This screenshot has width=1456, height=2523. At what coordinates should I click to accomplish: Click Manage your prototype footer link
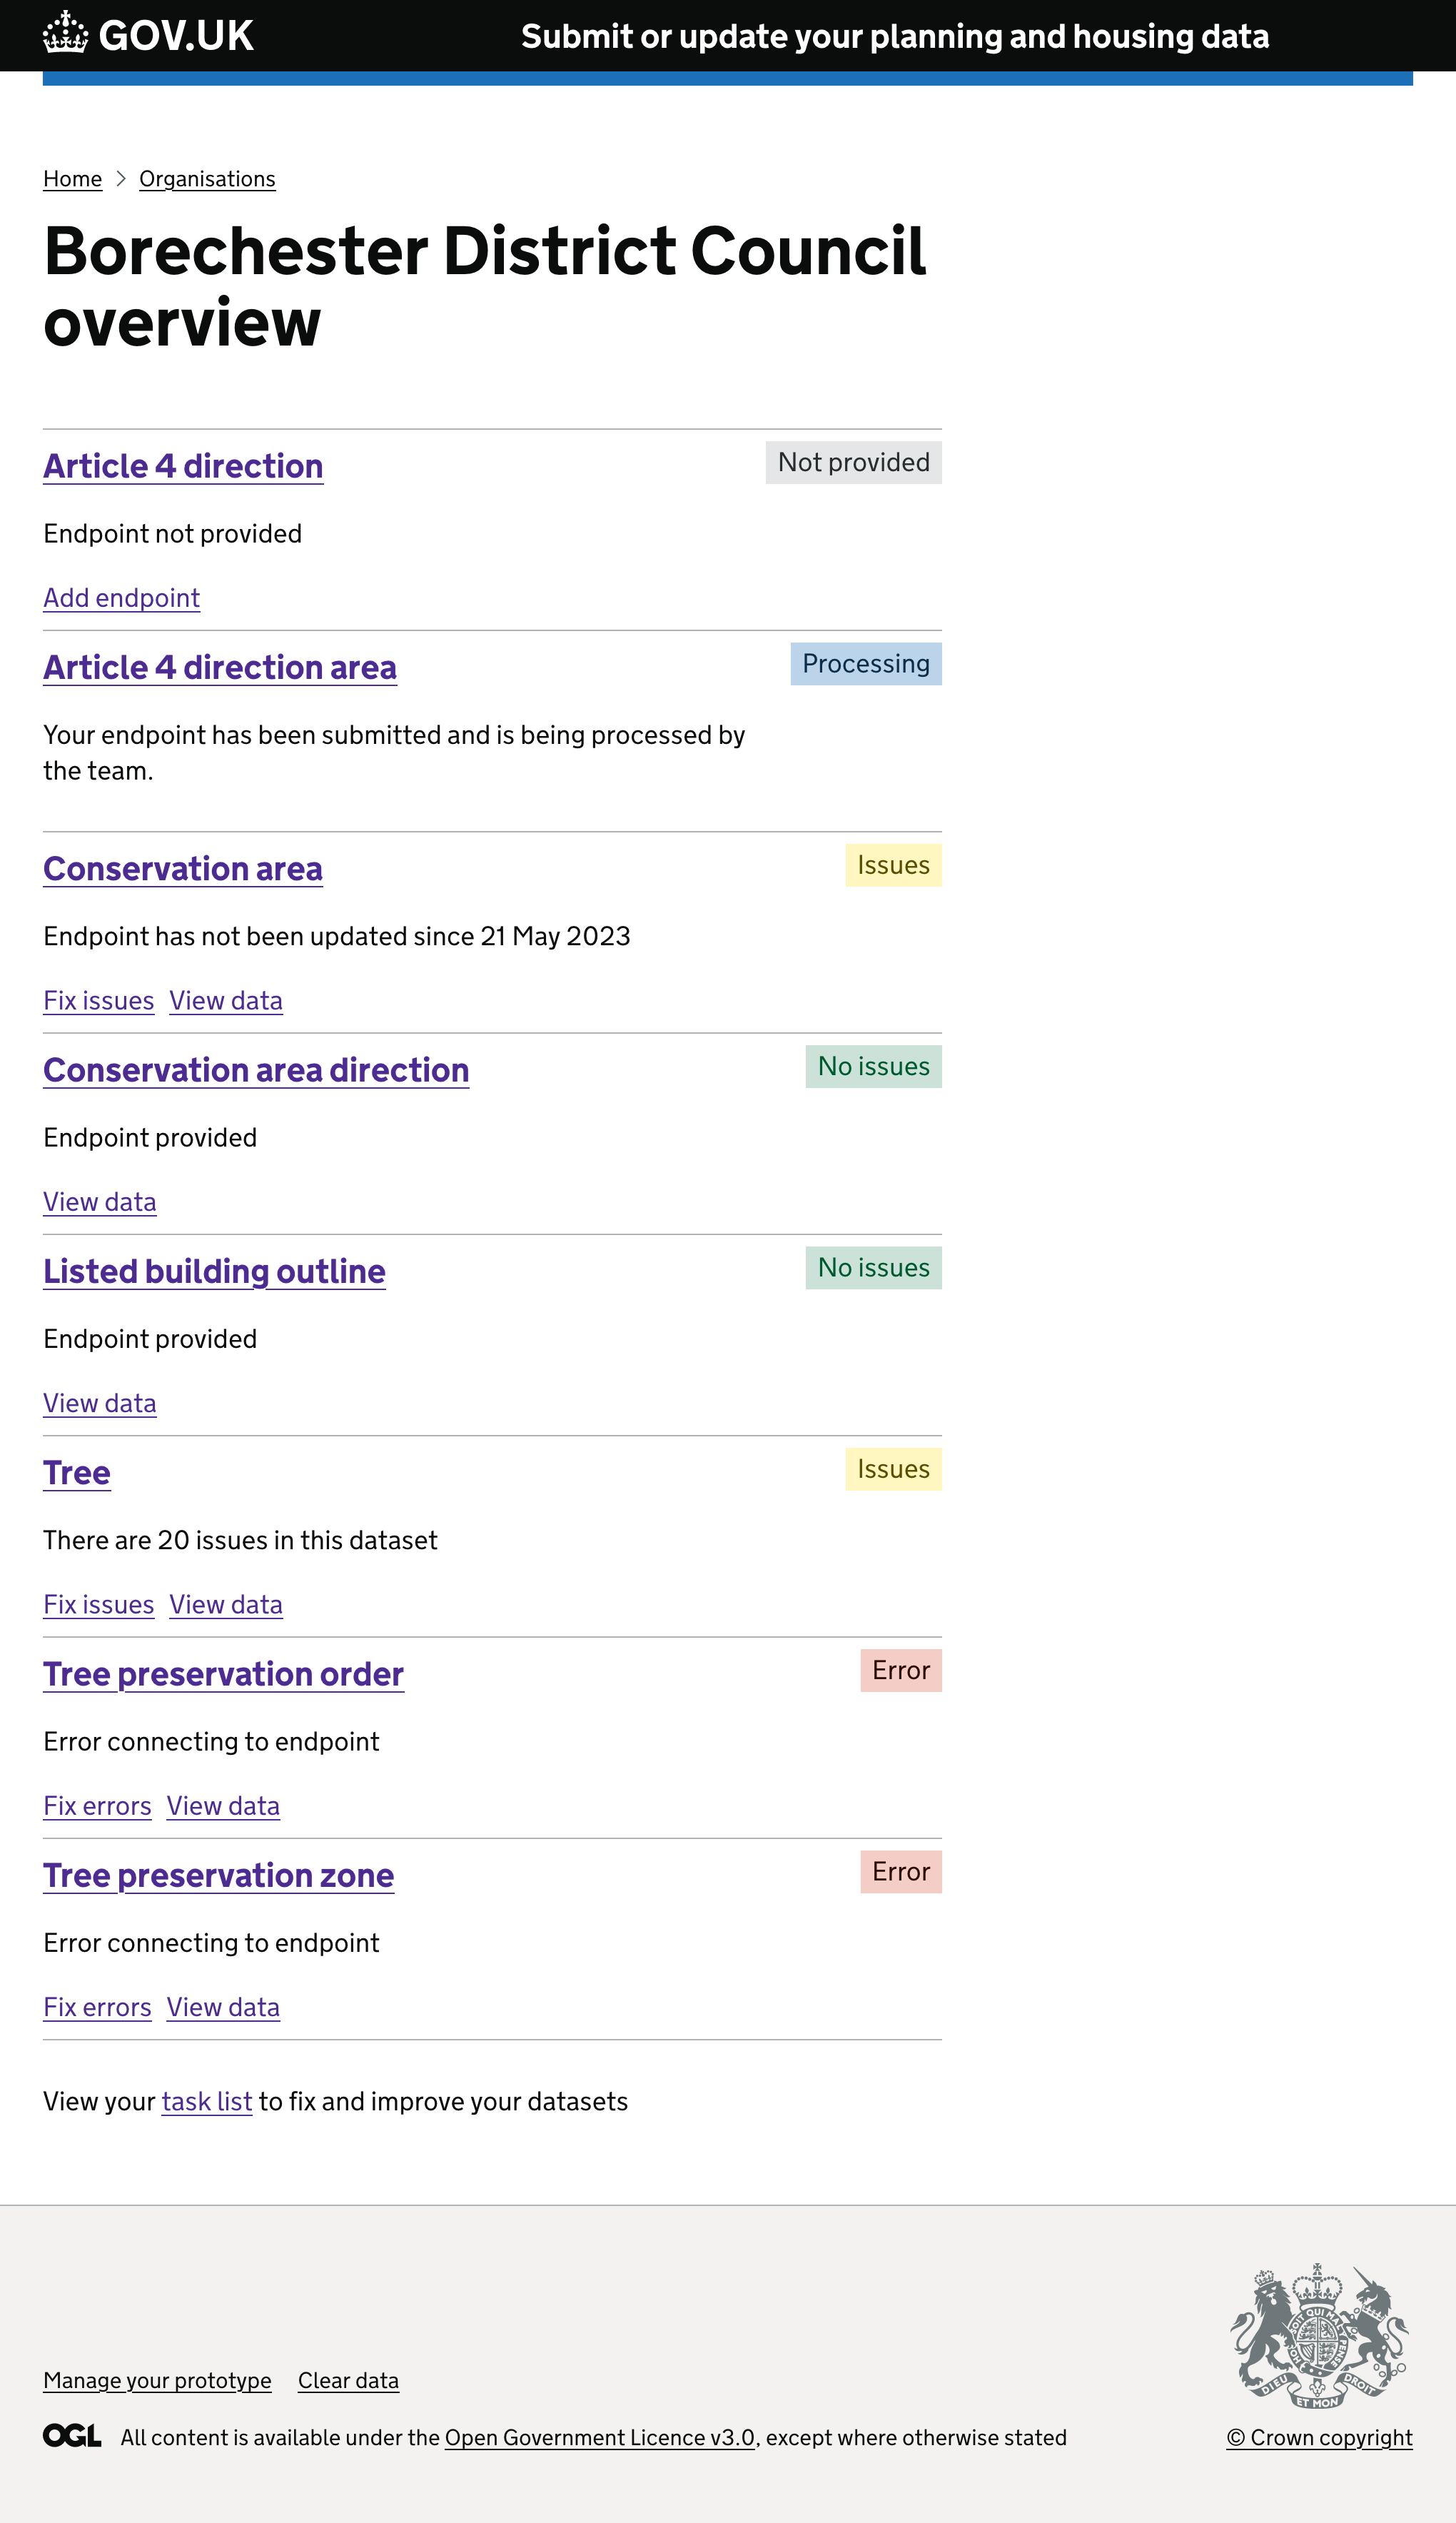(157, 2381)
